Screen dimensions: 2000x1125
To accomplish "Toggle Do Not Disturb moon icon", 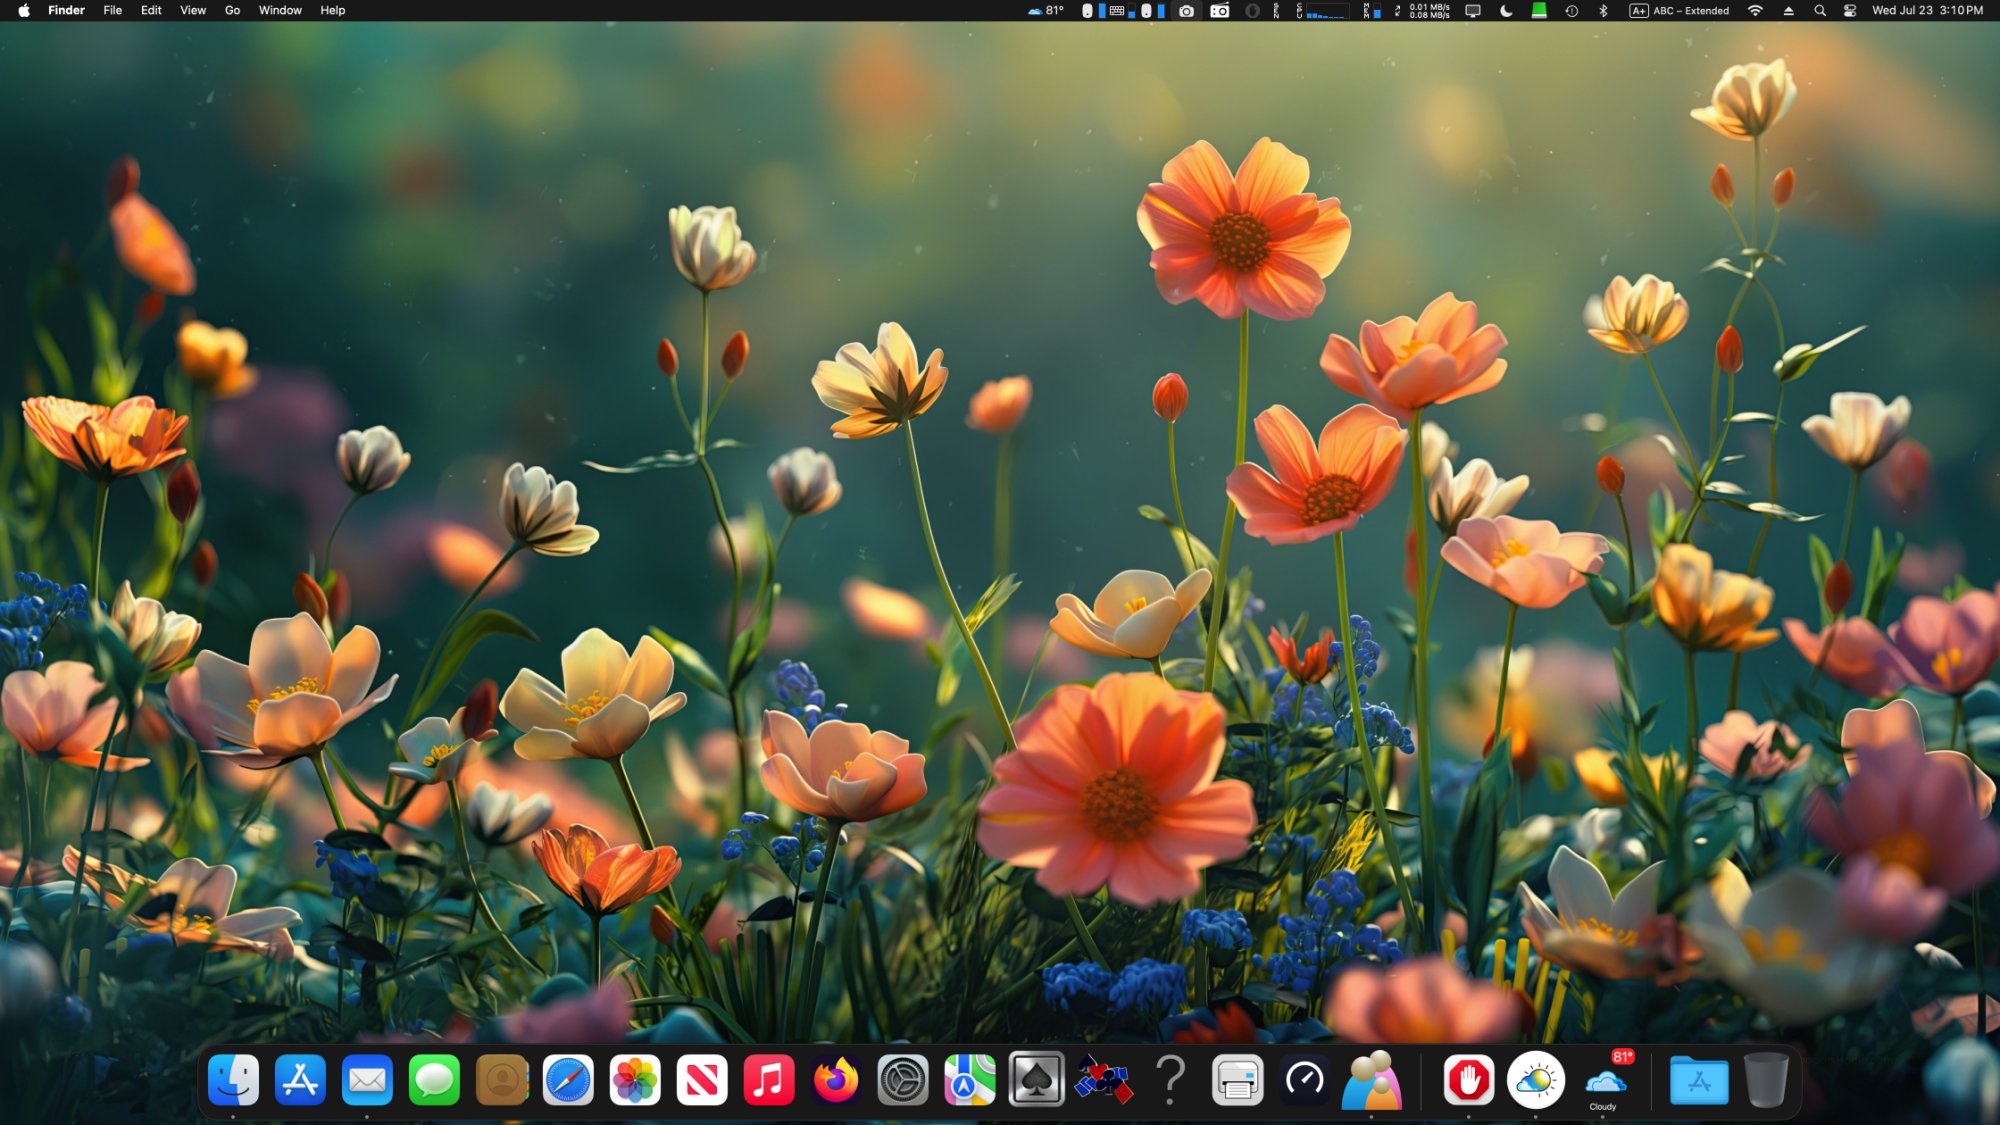I will [x=1506, y=10].
